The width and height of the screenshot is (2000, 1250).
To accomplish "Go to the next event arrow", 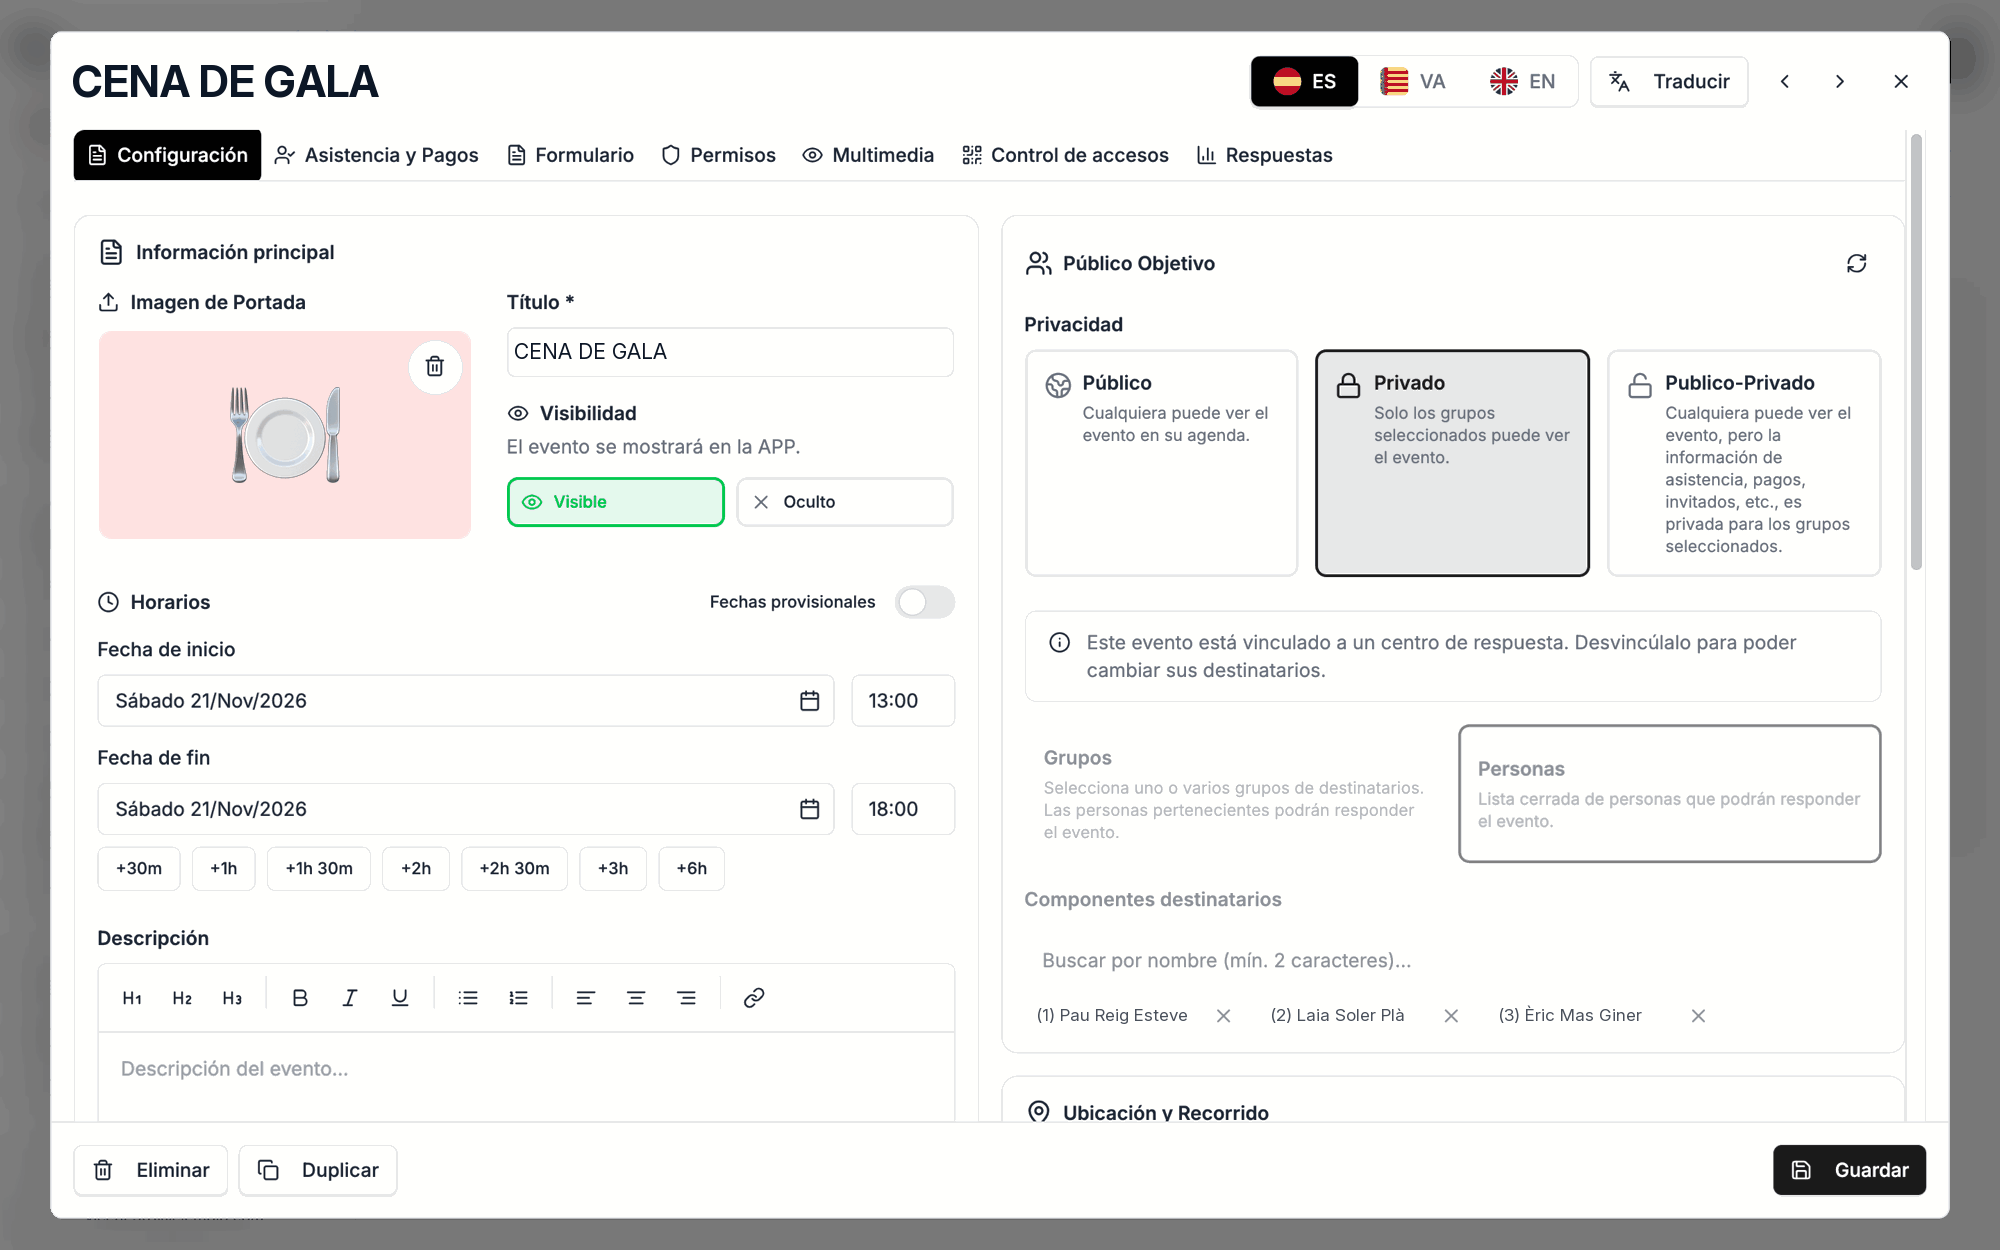I will [1840, 82].
